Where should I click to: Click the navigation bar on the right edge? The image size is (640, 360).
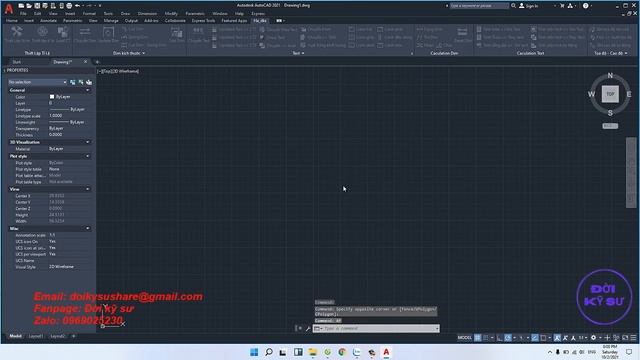click(631, 173)
